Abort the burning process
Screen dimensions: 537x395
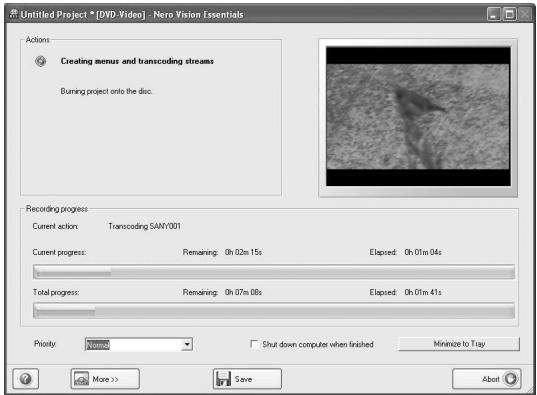[x=487, y=379]
